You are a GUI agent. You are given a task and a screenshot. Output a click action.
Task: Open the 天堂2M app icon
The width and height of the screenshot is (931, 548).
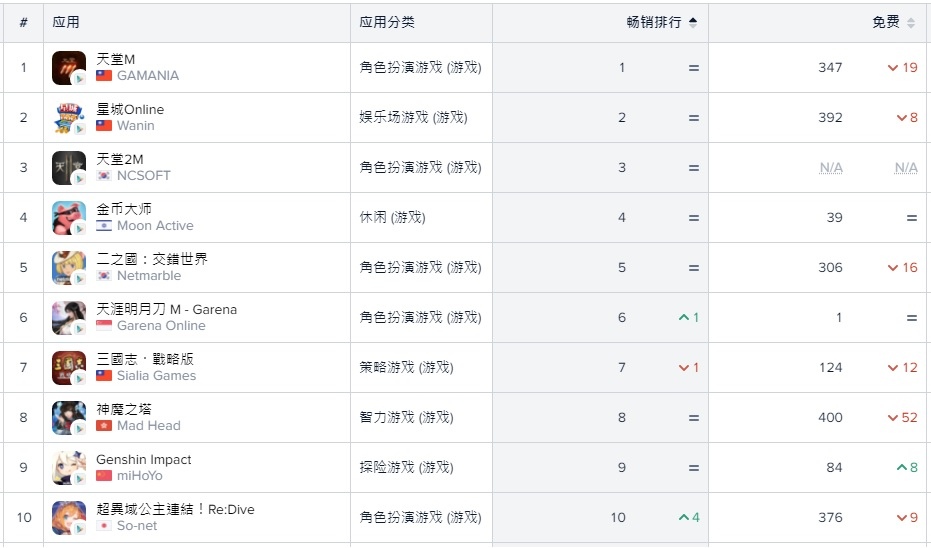point(69,167)
